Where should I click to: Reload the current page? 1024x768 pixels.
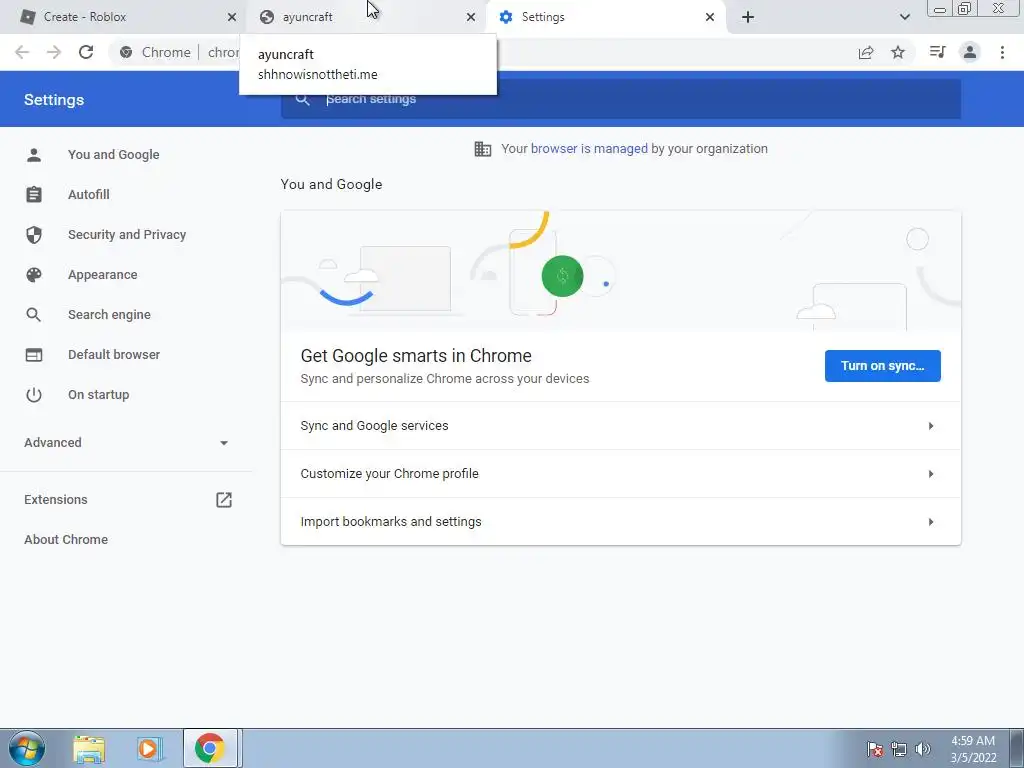pos(86,52)
